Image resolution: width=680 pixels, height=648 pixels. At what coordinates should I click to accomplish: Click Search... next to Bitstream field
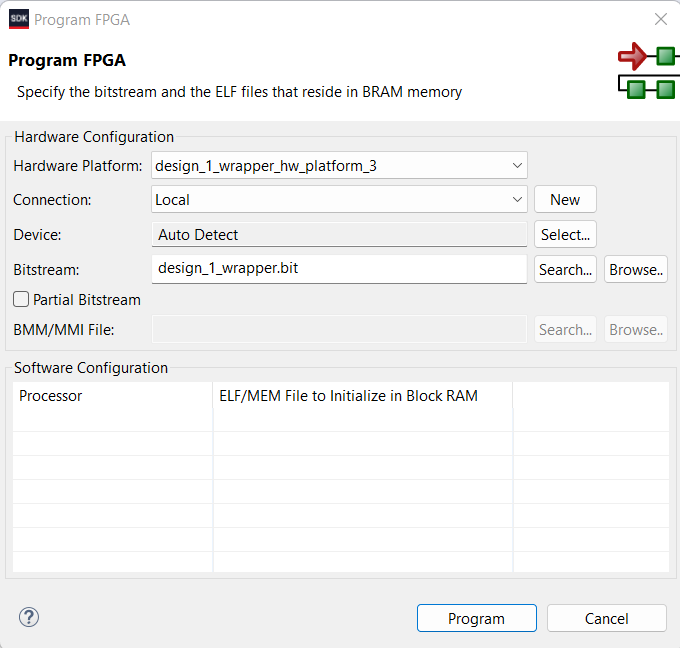click(x=565, y=270)
